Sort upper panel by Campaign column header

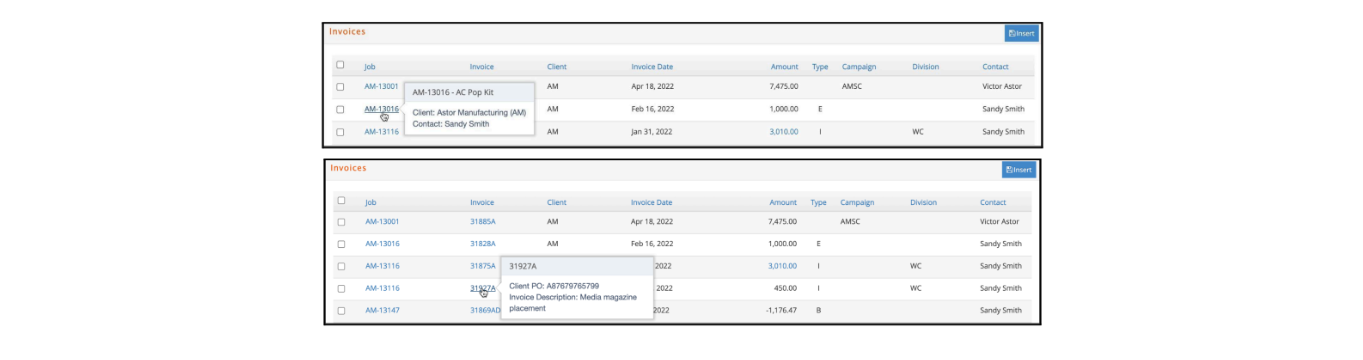tap(859, 67)
